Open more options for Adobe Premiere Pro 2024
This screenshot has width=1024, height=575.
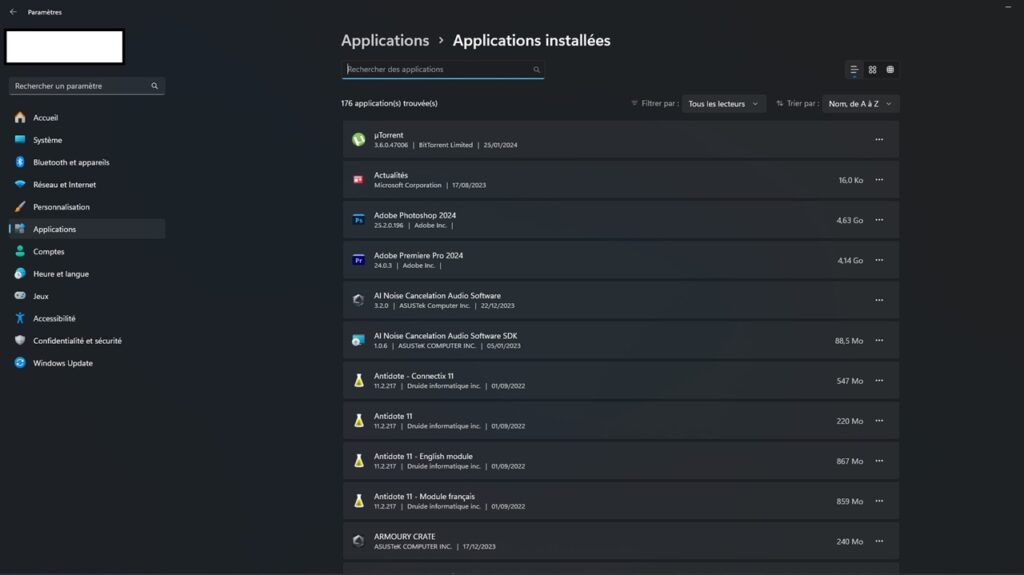point(879,260)
